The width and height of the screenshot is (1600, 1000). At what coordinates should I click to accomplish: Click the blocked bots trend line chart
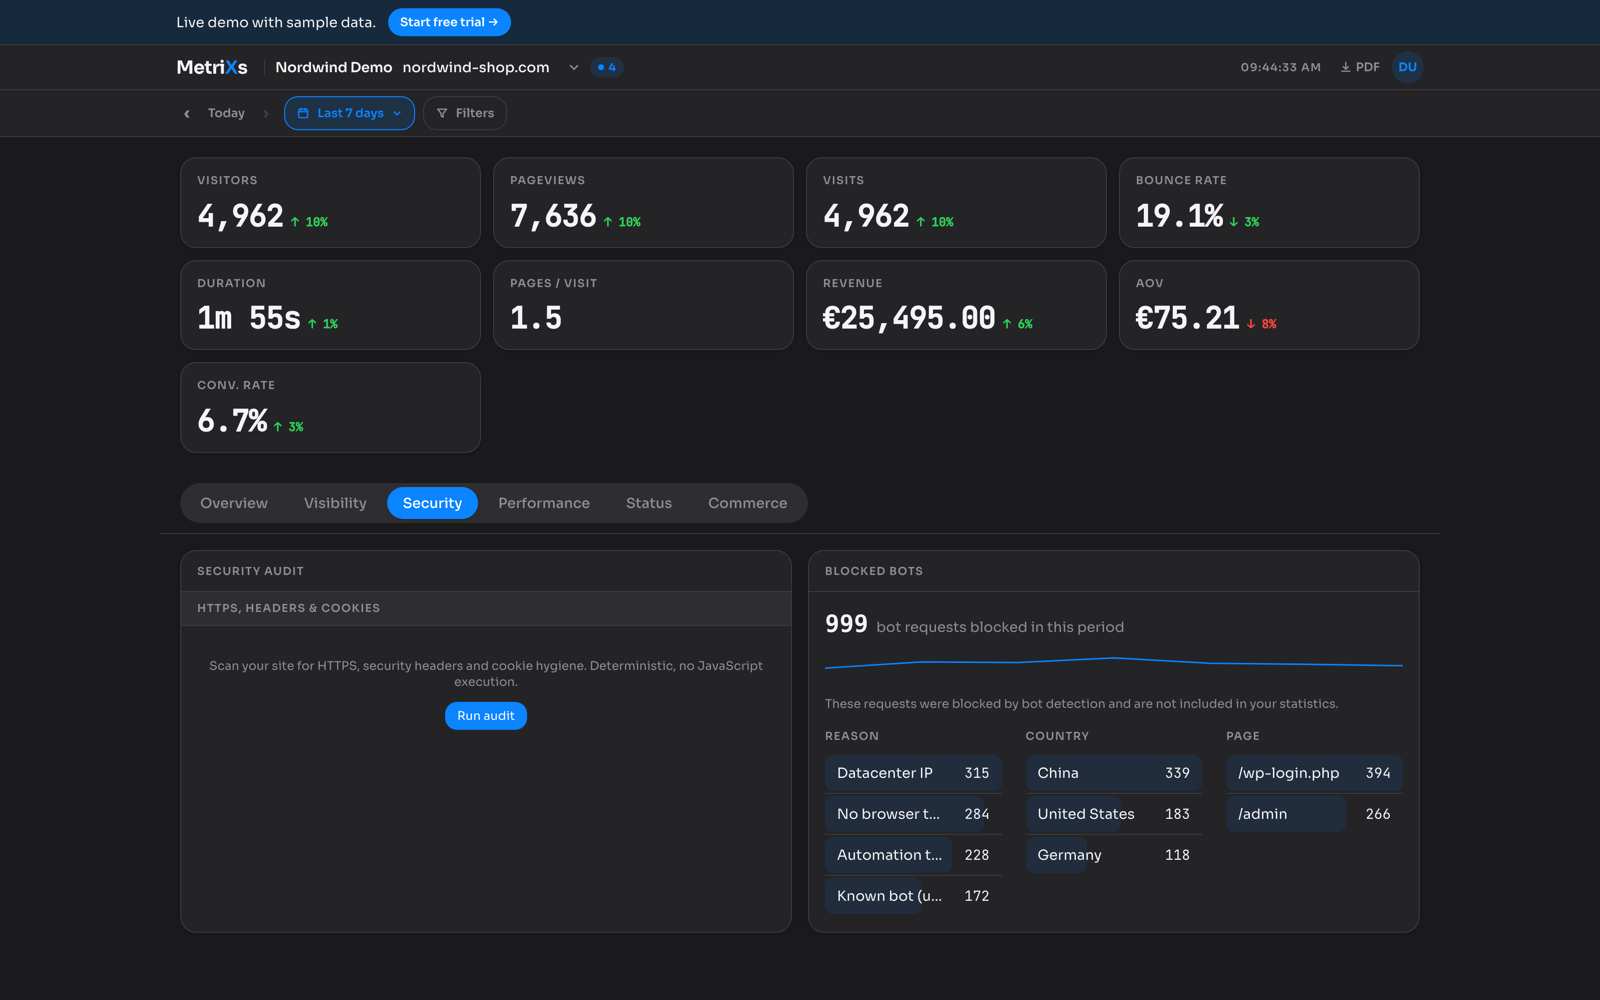(1113, 663)
